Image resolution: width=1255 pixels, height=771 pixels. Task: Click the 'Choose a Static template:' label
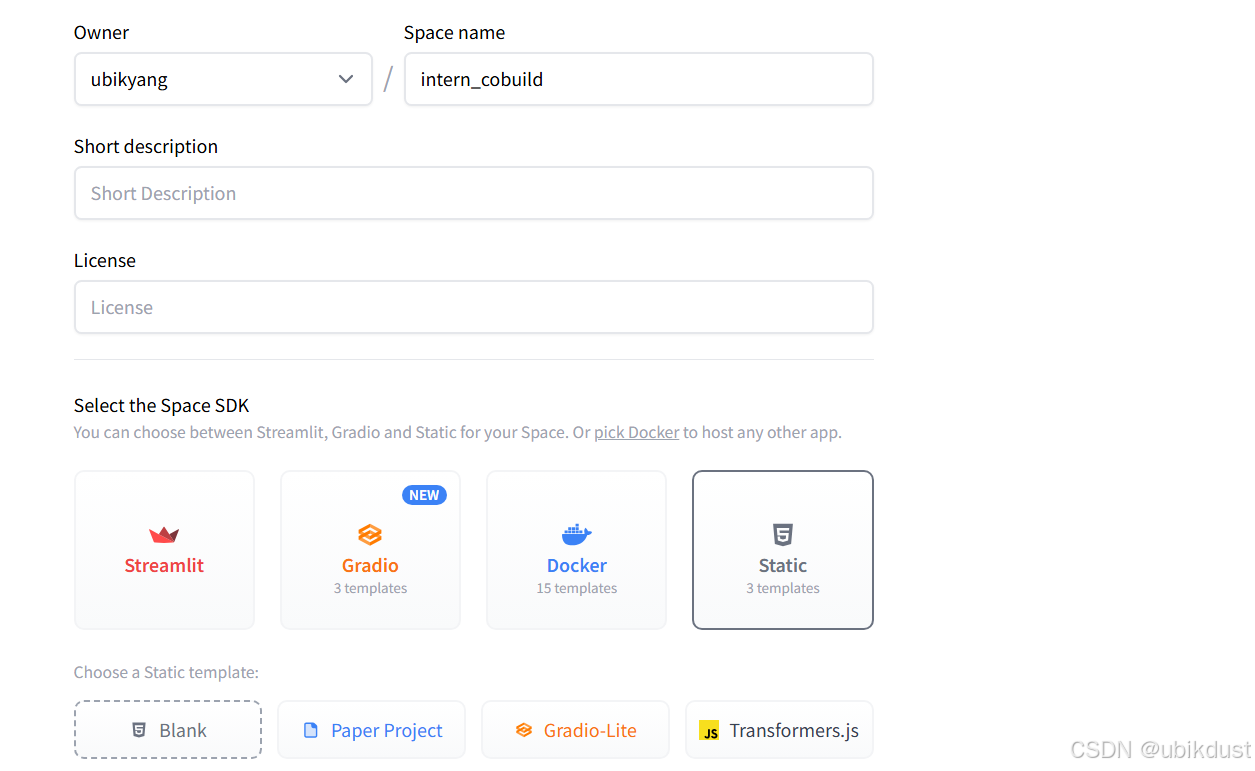tap(166, 673)
